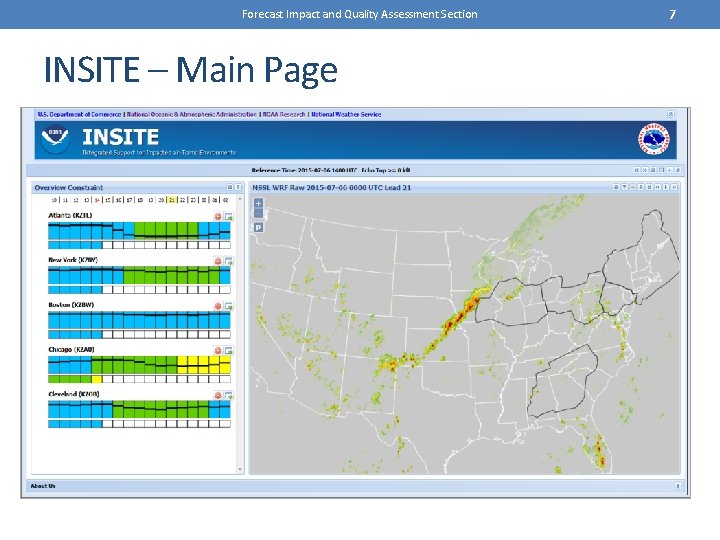Click the Atlanta (KZTL) label
Viewport: 720px width, 540px height.
point(70,215)
